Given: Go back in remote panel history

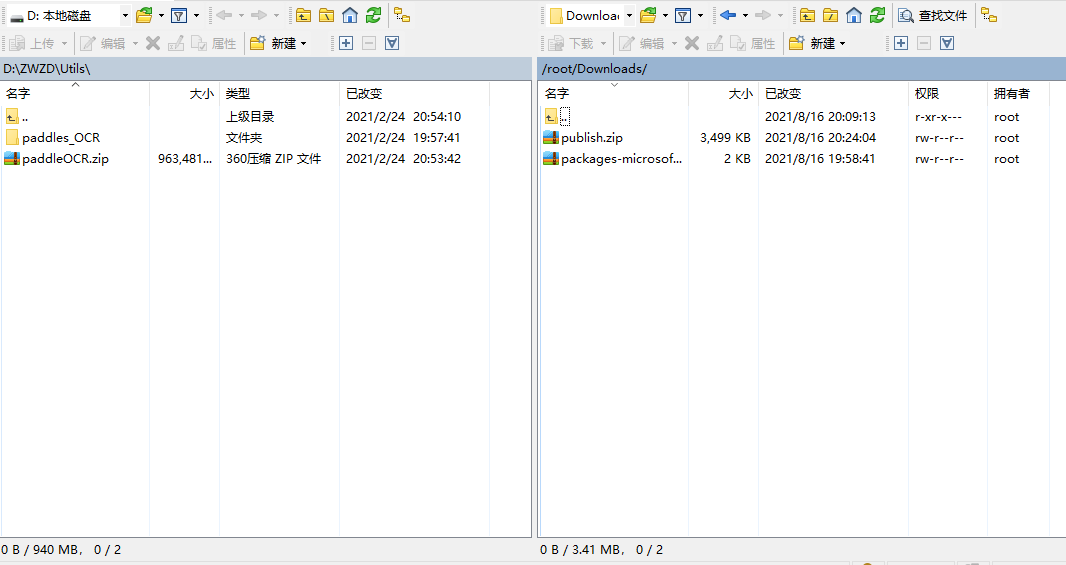Looking at the screenshot, I should click(x=728, y=15).
